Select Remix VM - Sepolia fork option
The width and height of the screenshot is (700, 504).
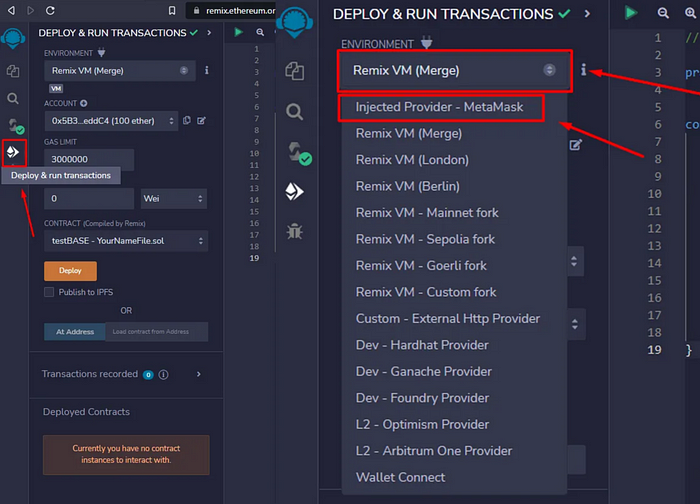[425, 239]
